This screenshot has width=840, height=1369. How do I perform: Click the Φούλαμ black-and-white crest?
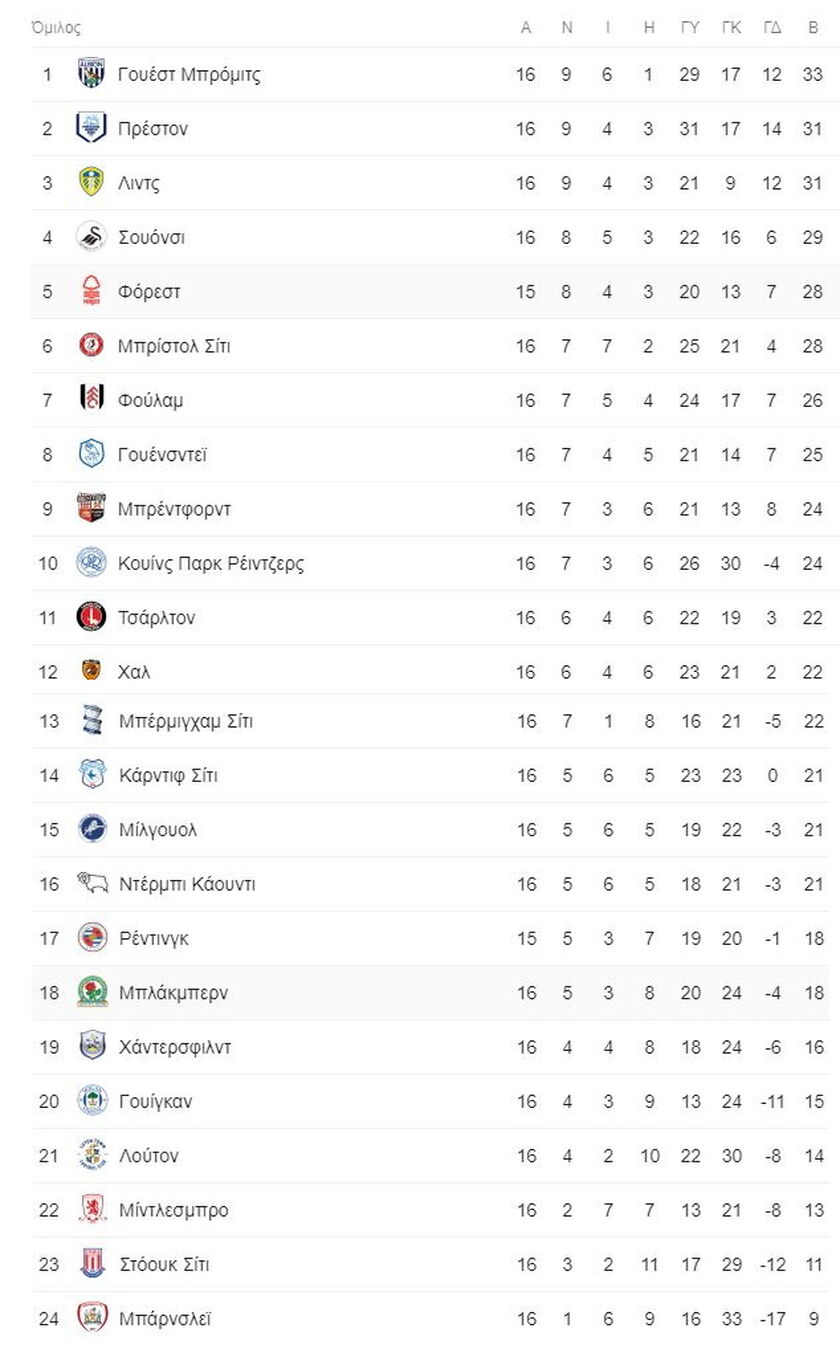[91, 400]
